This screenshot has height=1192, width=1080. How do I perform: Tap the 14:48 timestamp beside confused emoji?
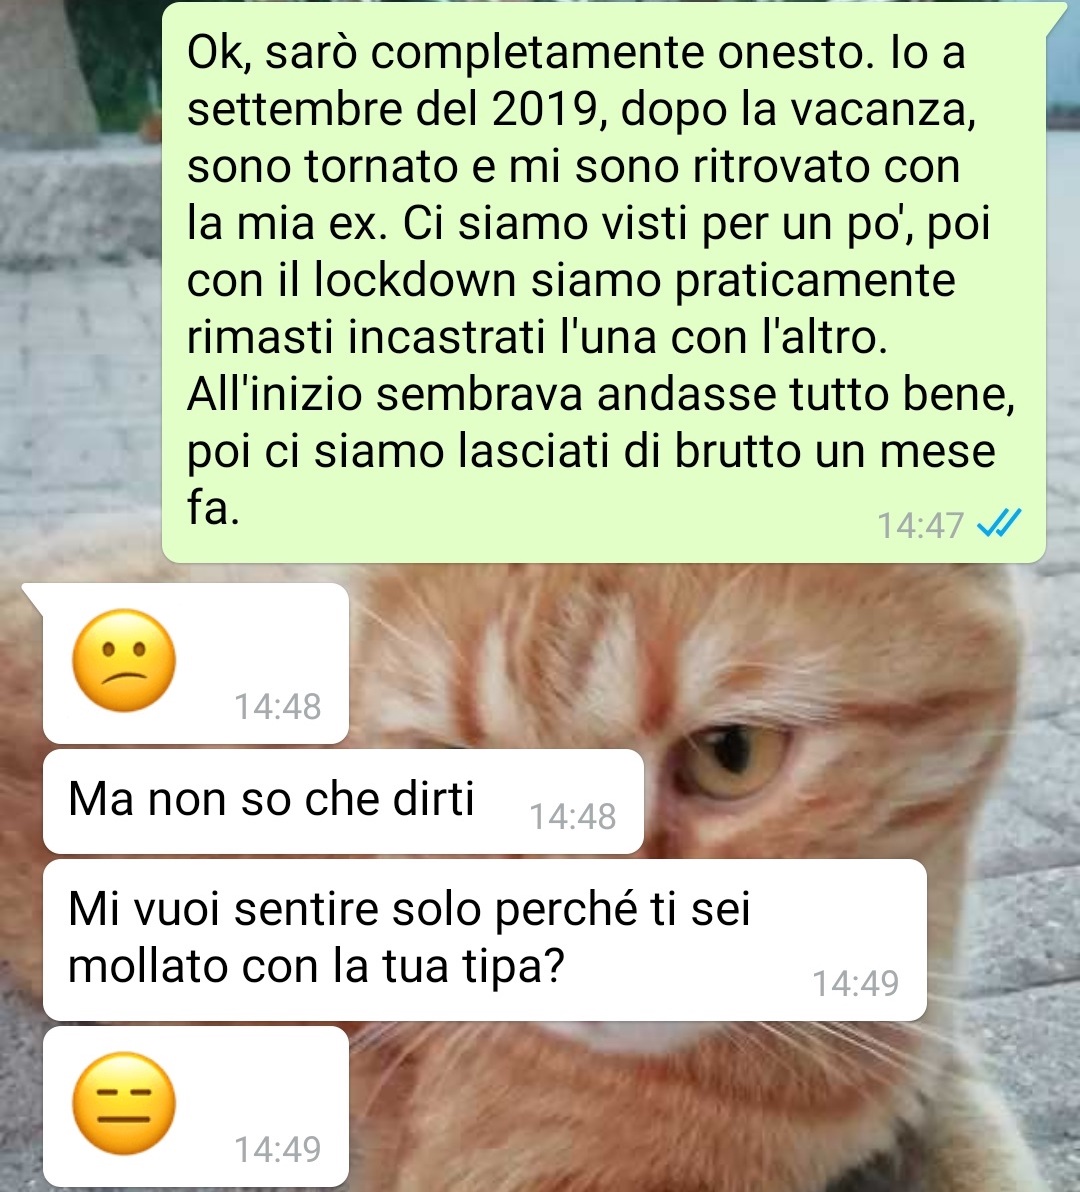point(277,706)
